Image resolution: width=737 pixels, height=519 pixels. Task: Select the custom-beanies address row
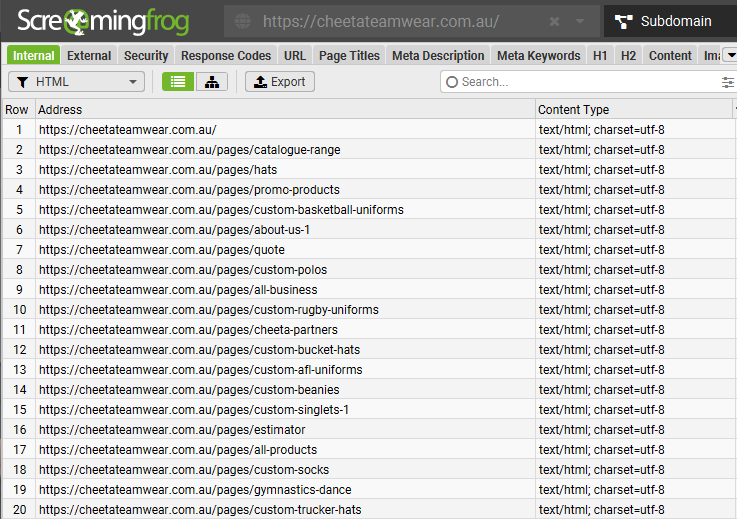point(285,390)
